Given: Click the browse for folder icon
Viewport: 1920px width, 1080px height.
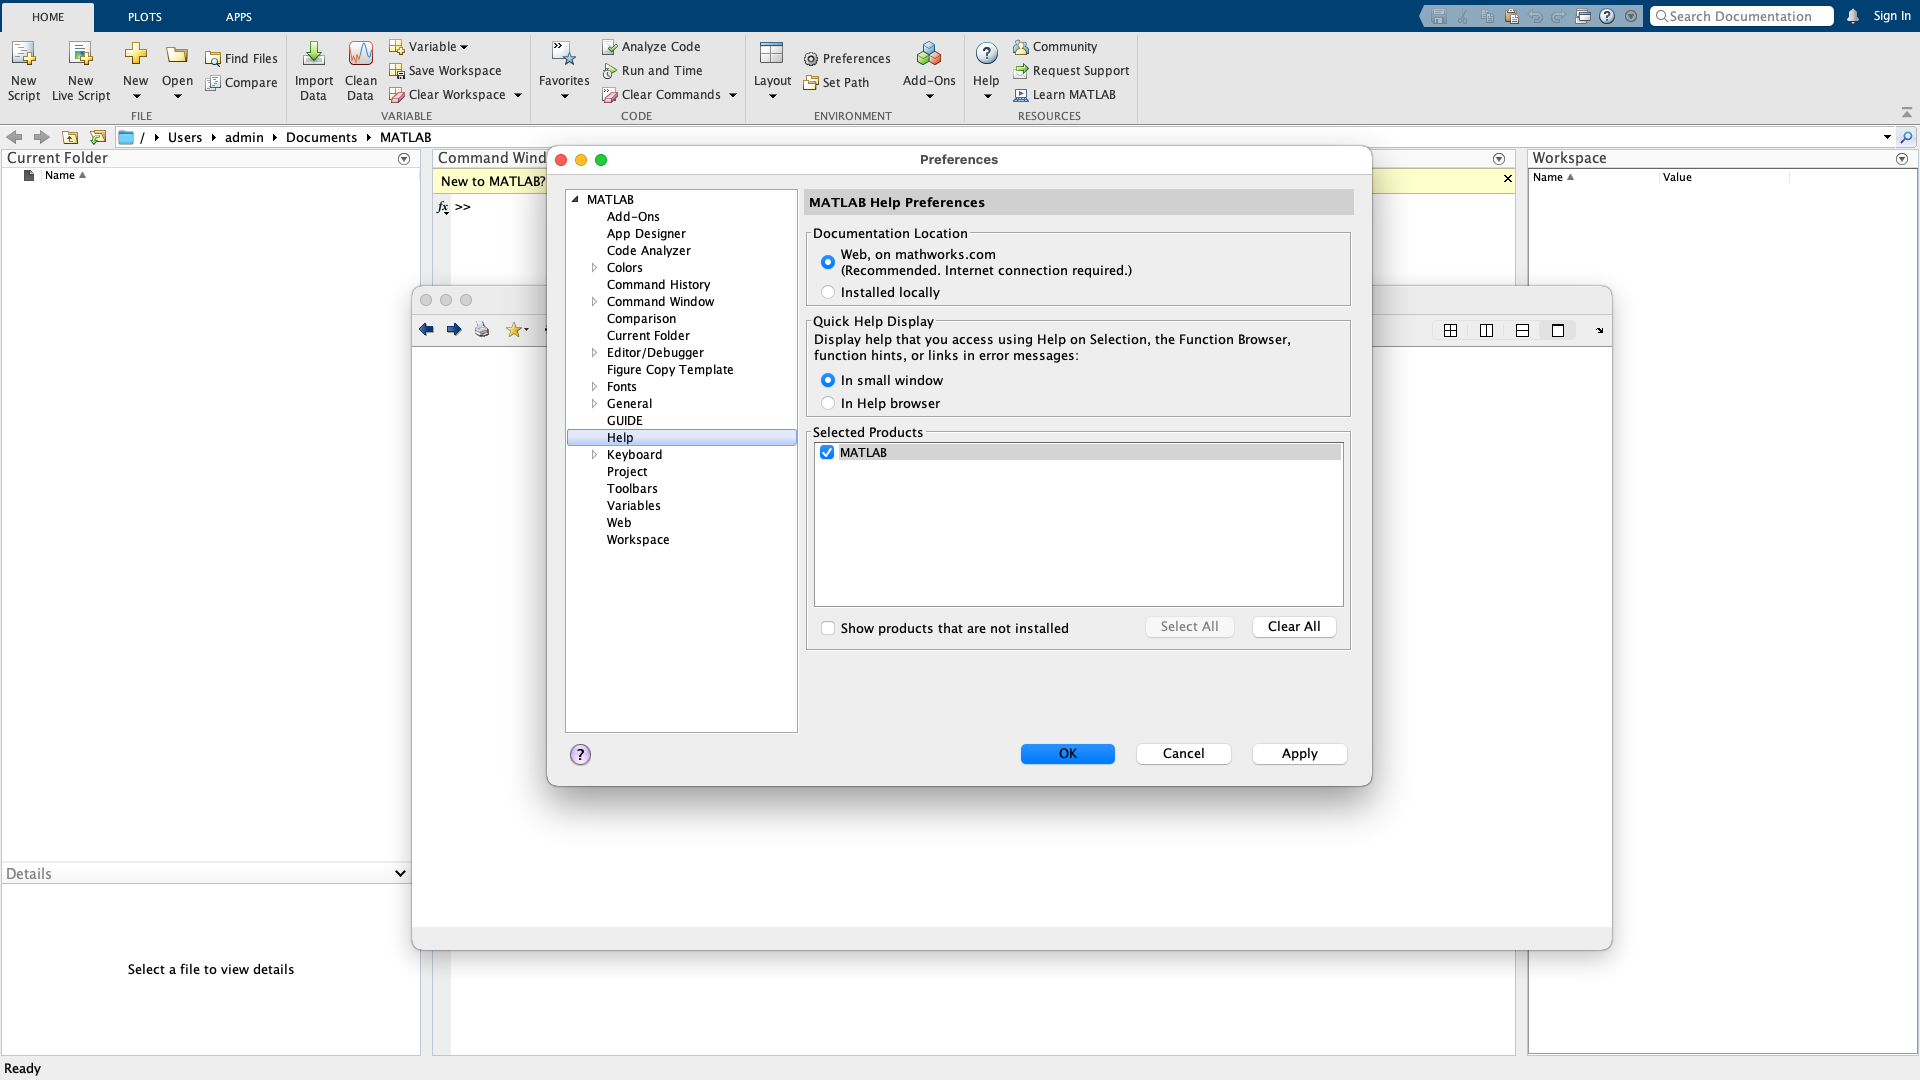Looking at the screenshot, I should click(x=98, y=137).
